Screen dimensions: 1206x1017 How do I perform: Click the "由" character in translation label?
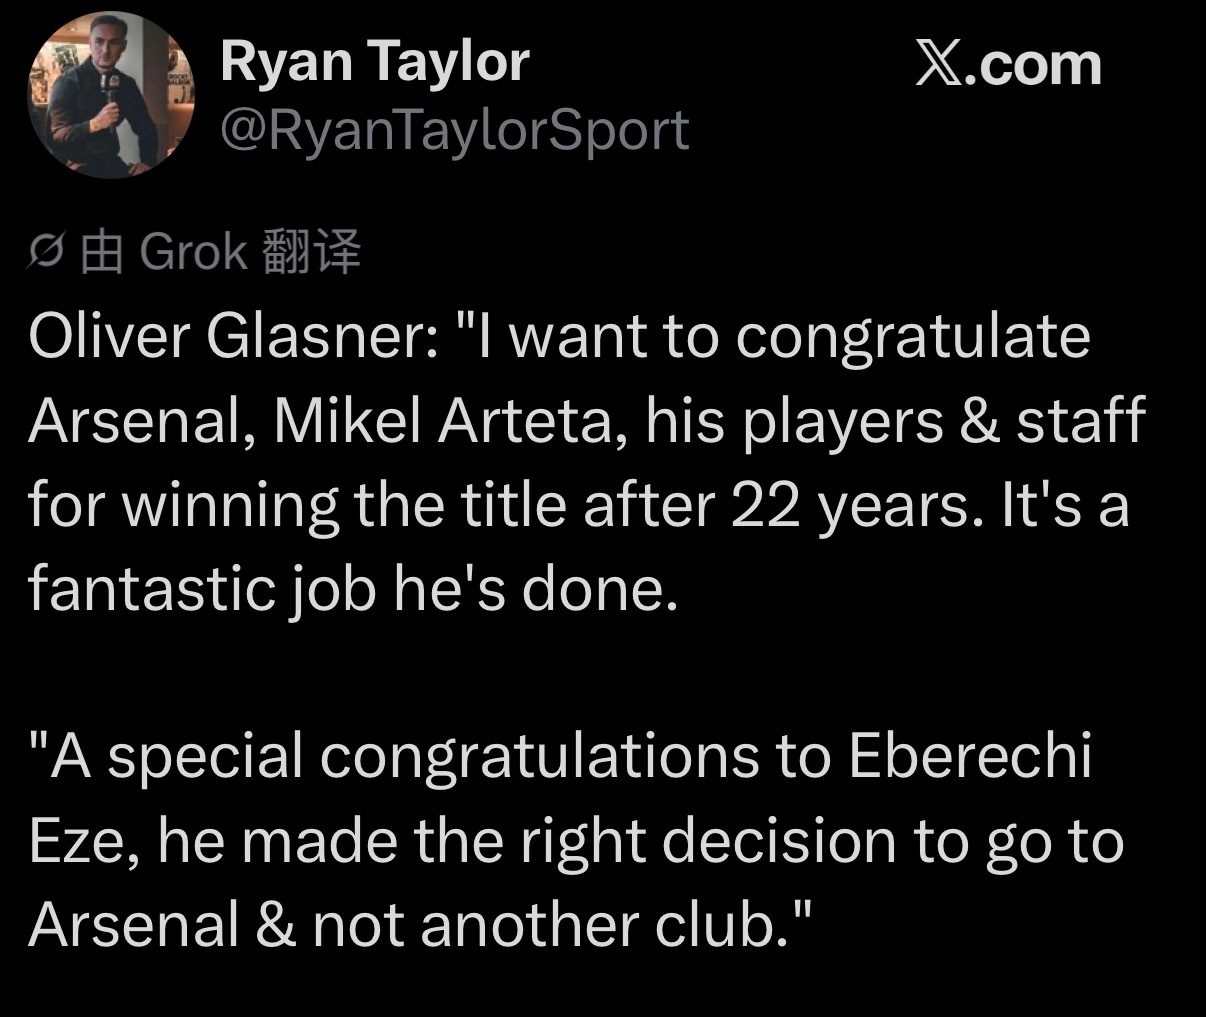click(x=101, y=252)
